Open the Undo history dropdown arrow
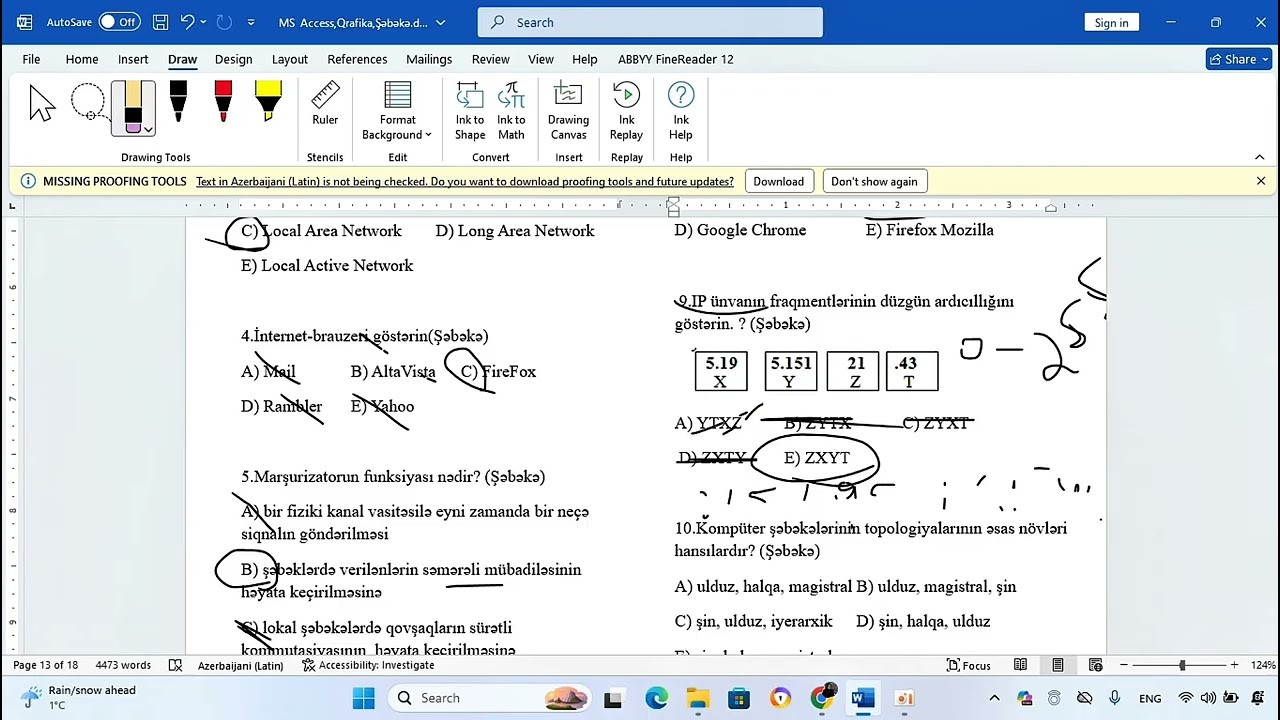Screen dimensions: 1280x720 click(203, 22)
